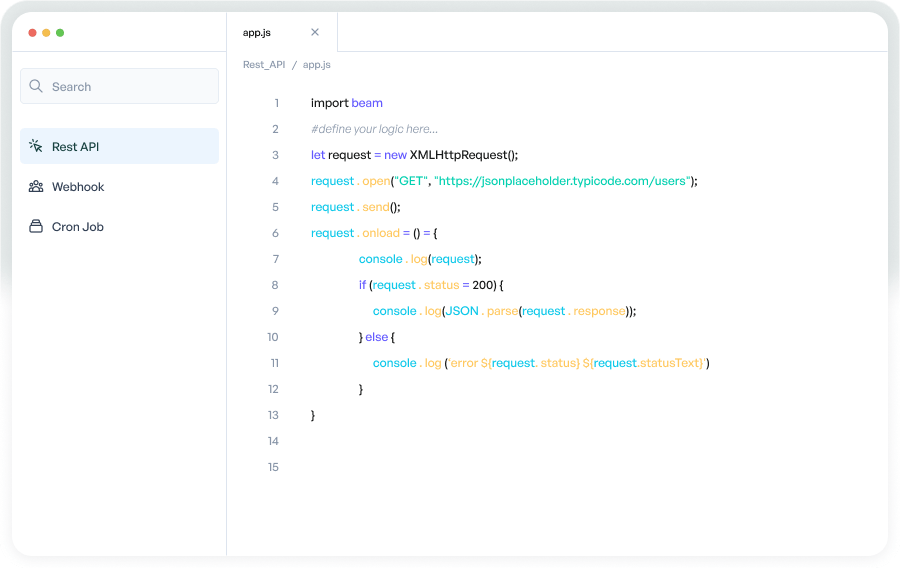Viewport: 900px width, 568px height.
Task: Click Rest_API in the breadcrumb path
Action: point(264,65)
